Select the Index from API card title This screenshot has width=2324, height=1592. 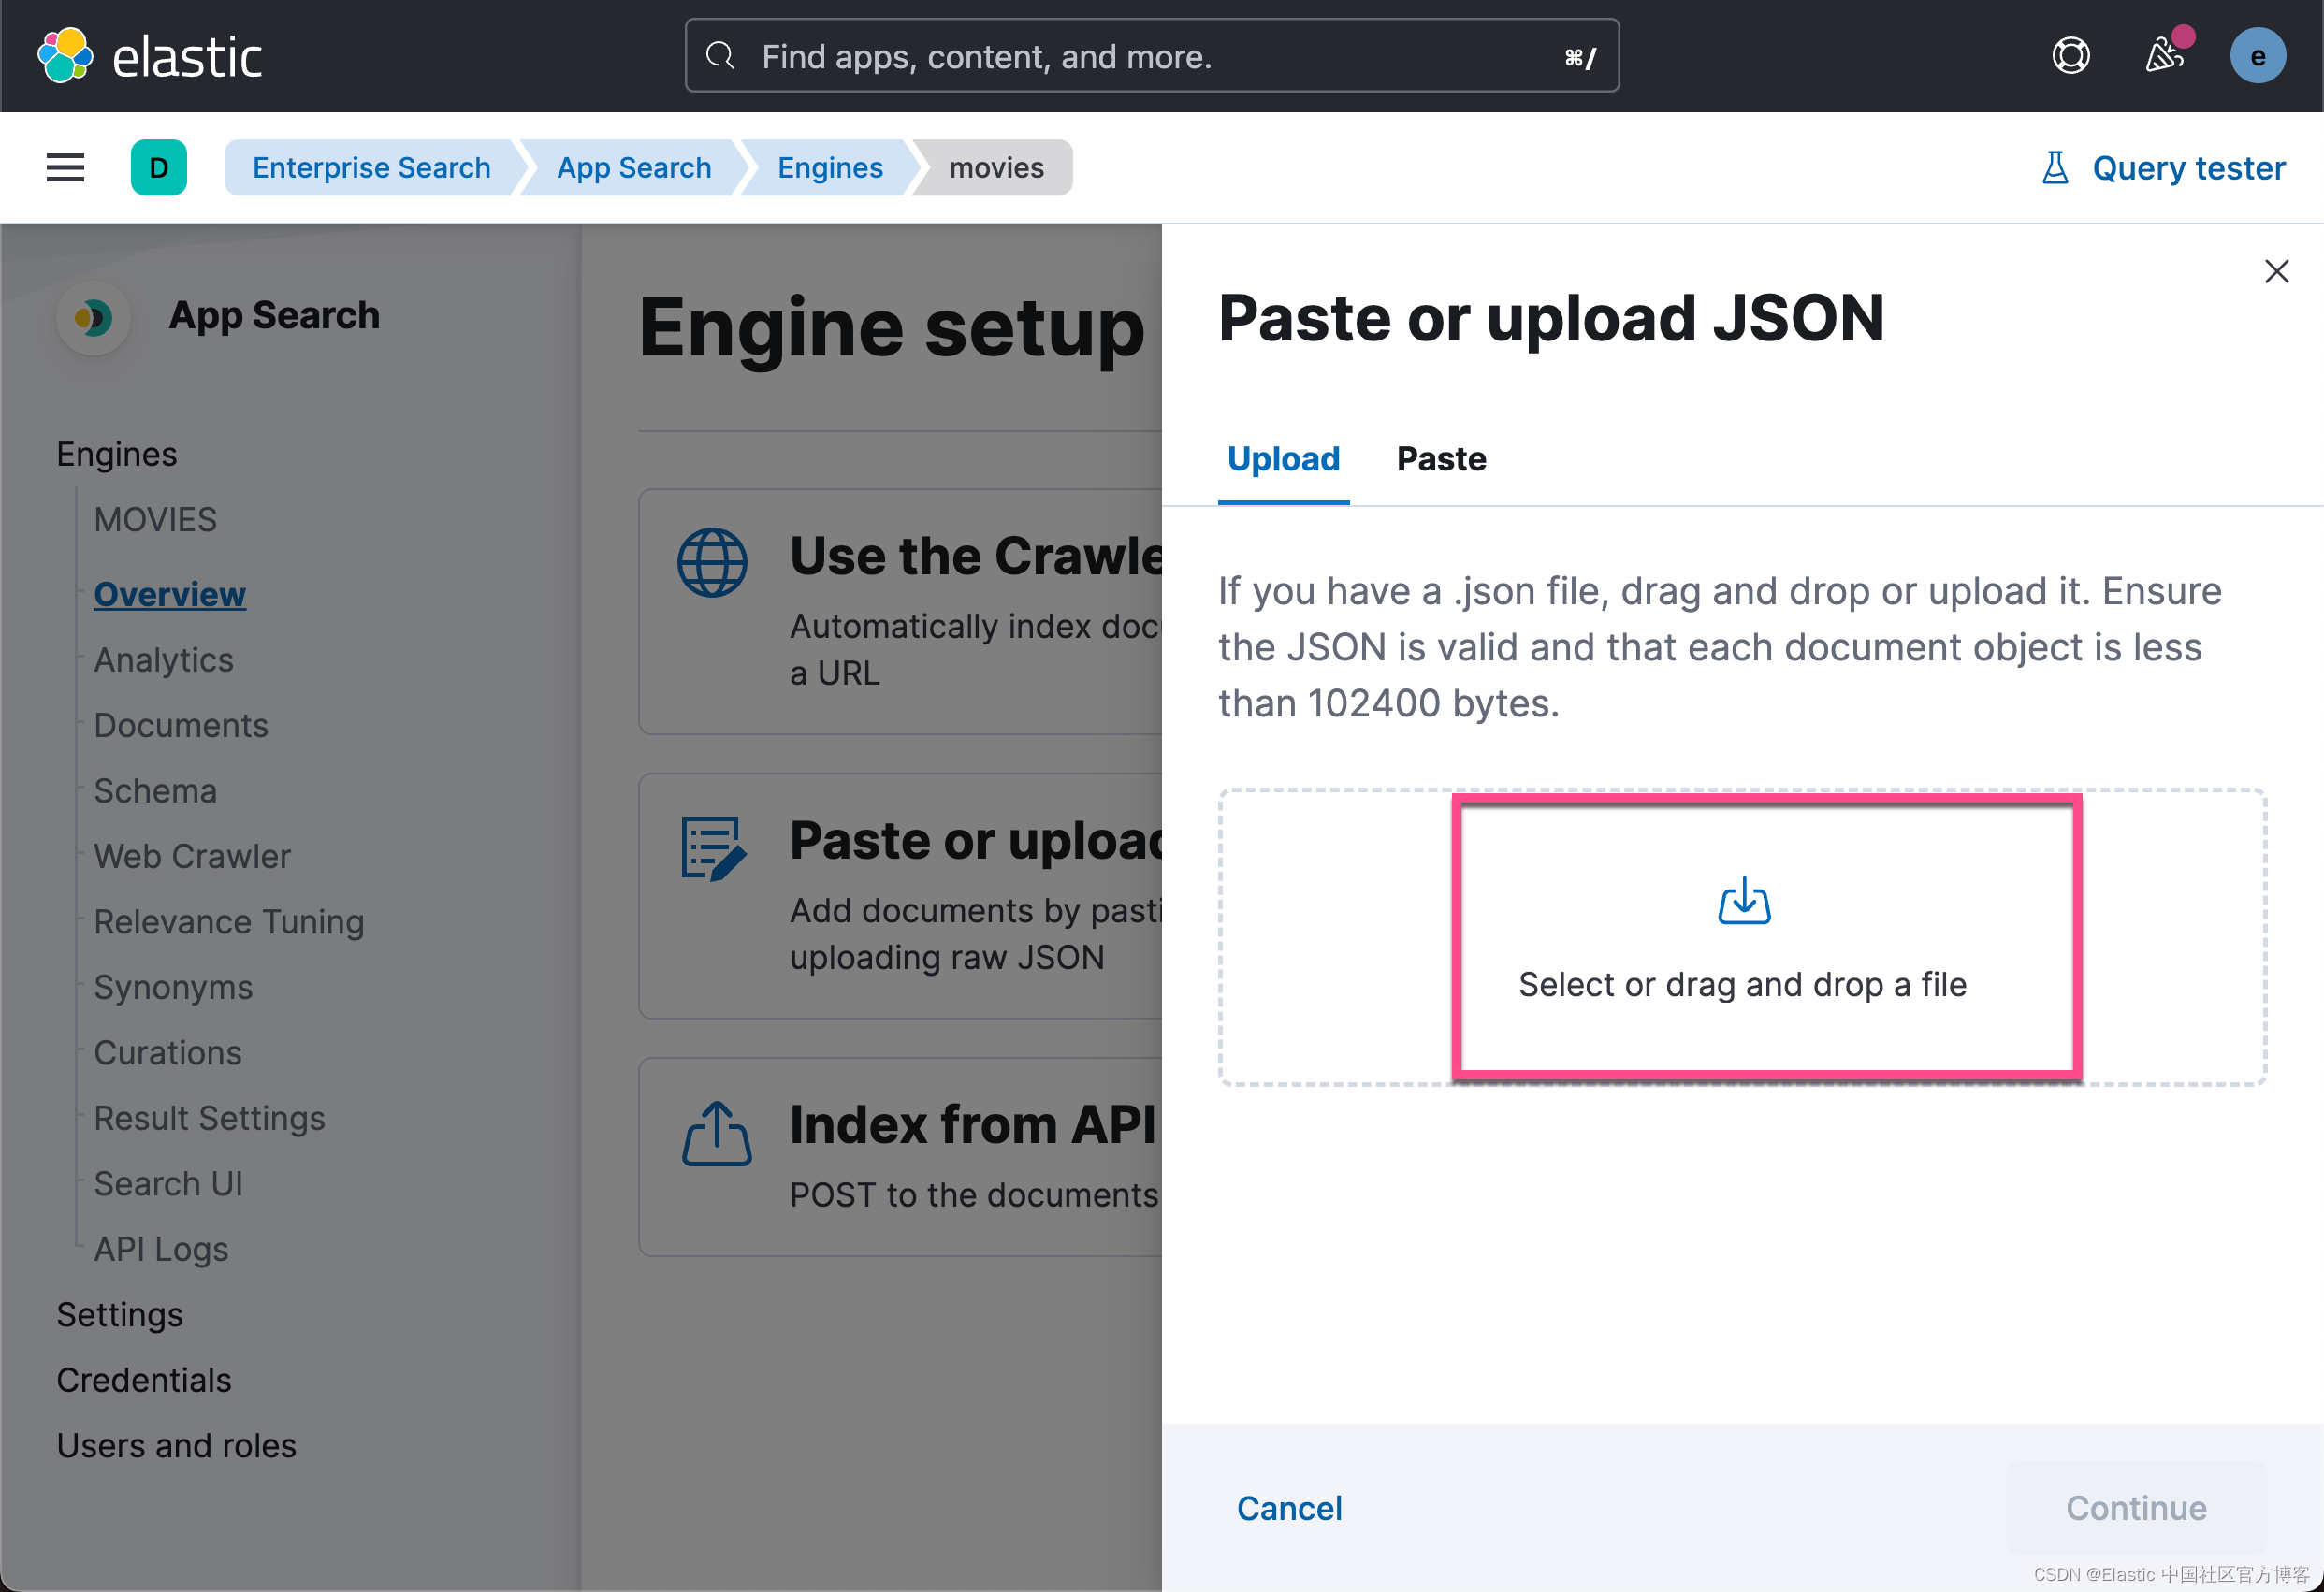tap(972, 1125)
